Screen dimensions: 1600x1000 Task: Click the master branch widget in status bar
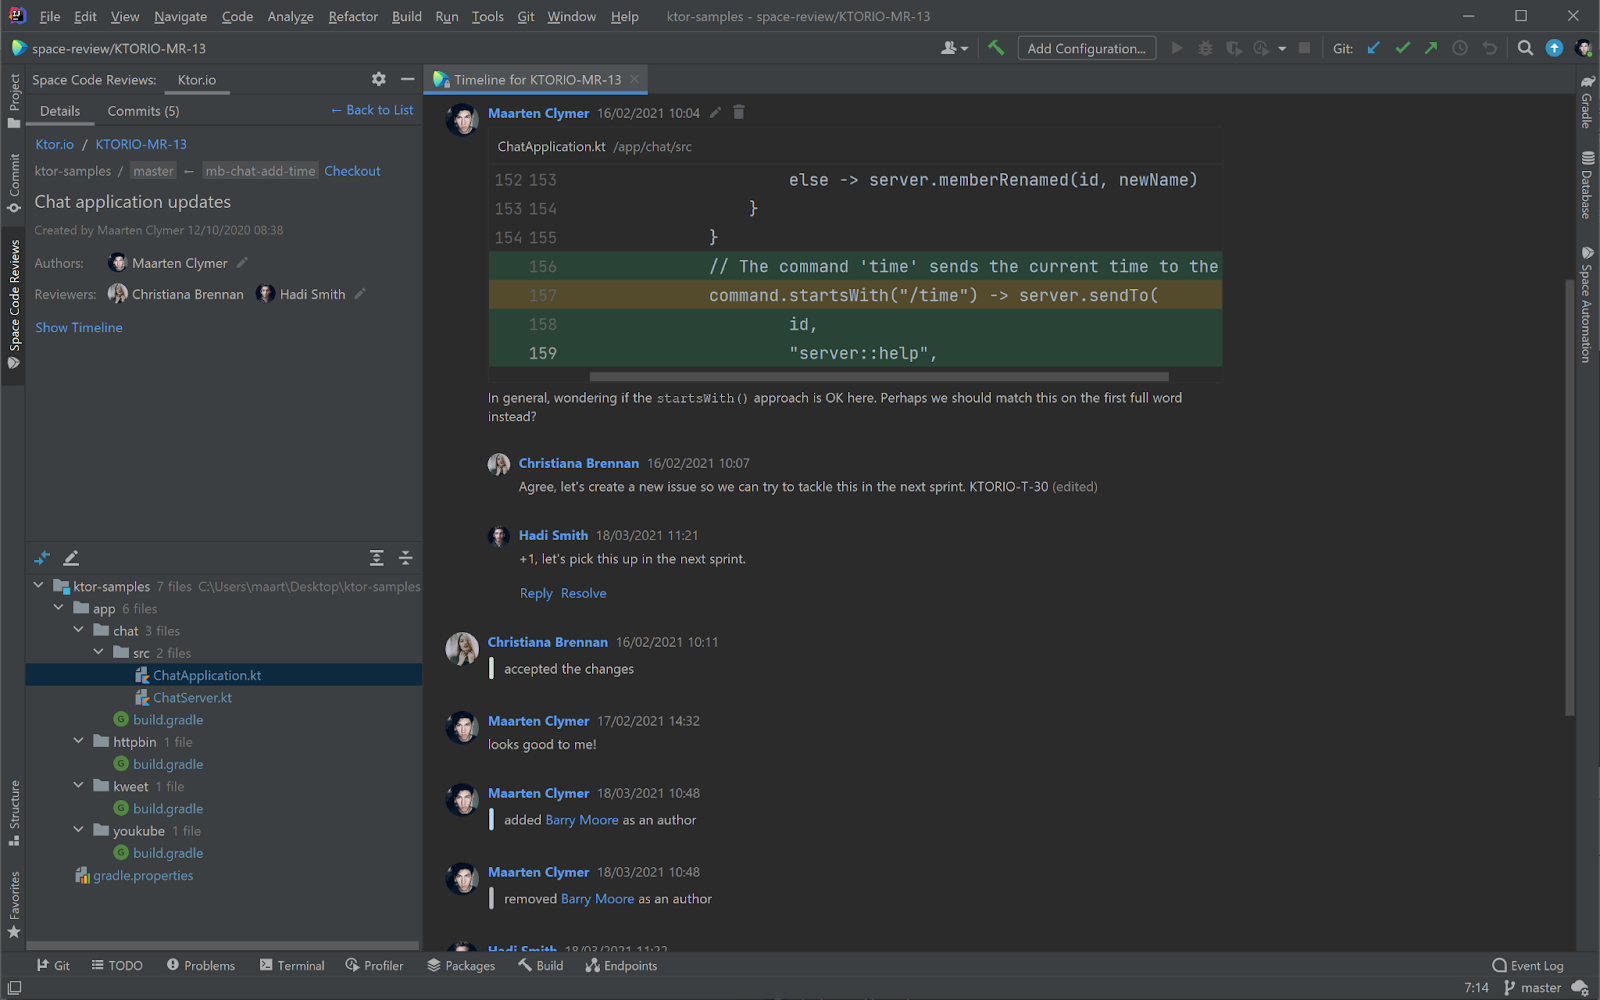point(1532,988)
